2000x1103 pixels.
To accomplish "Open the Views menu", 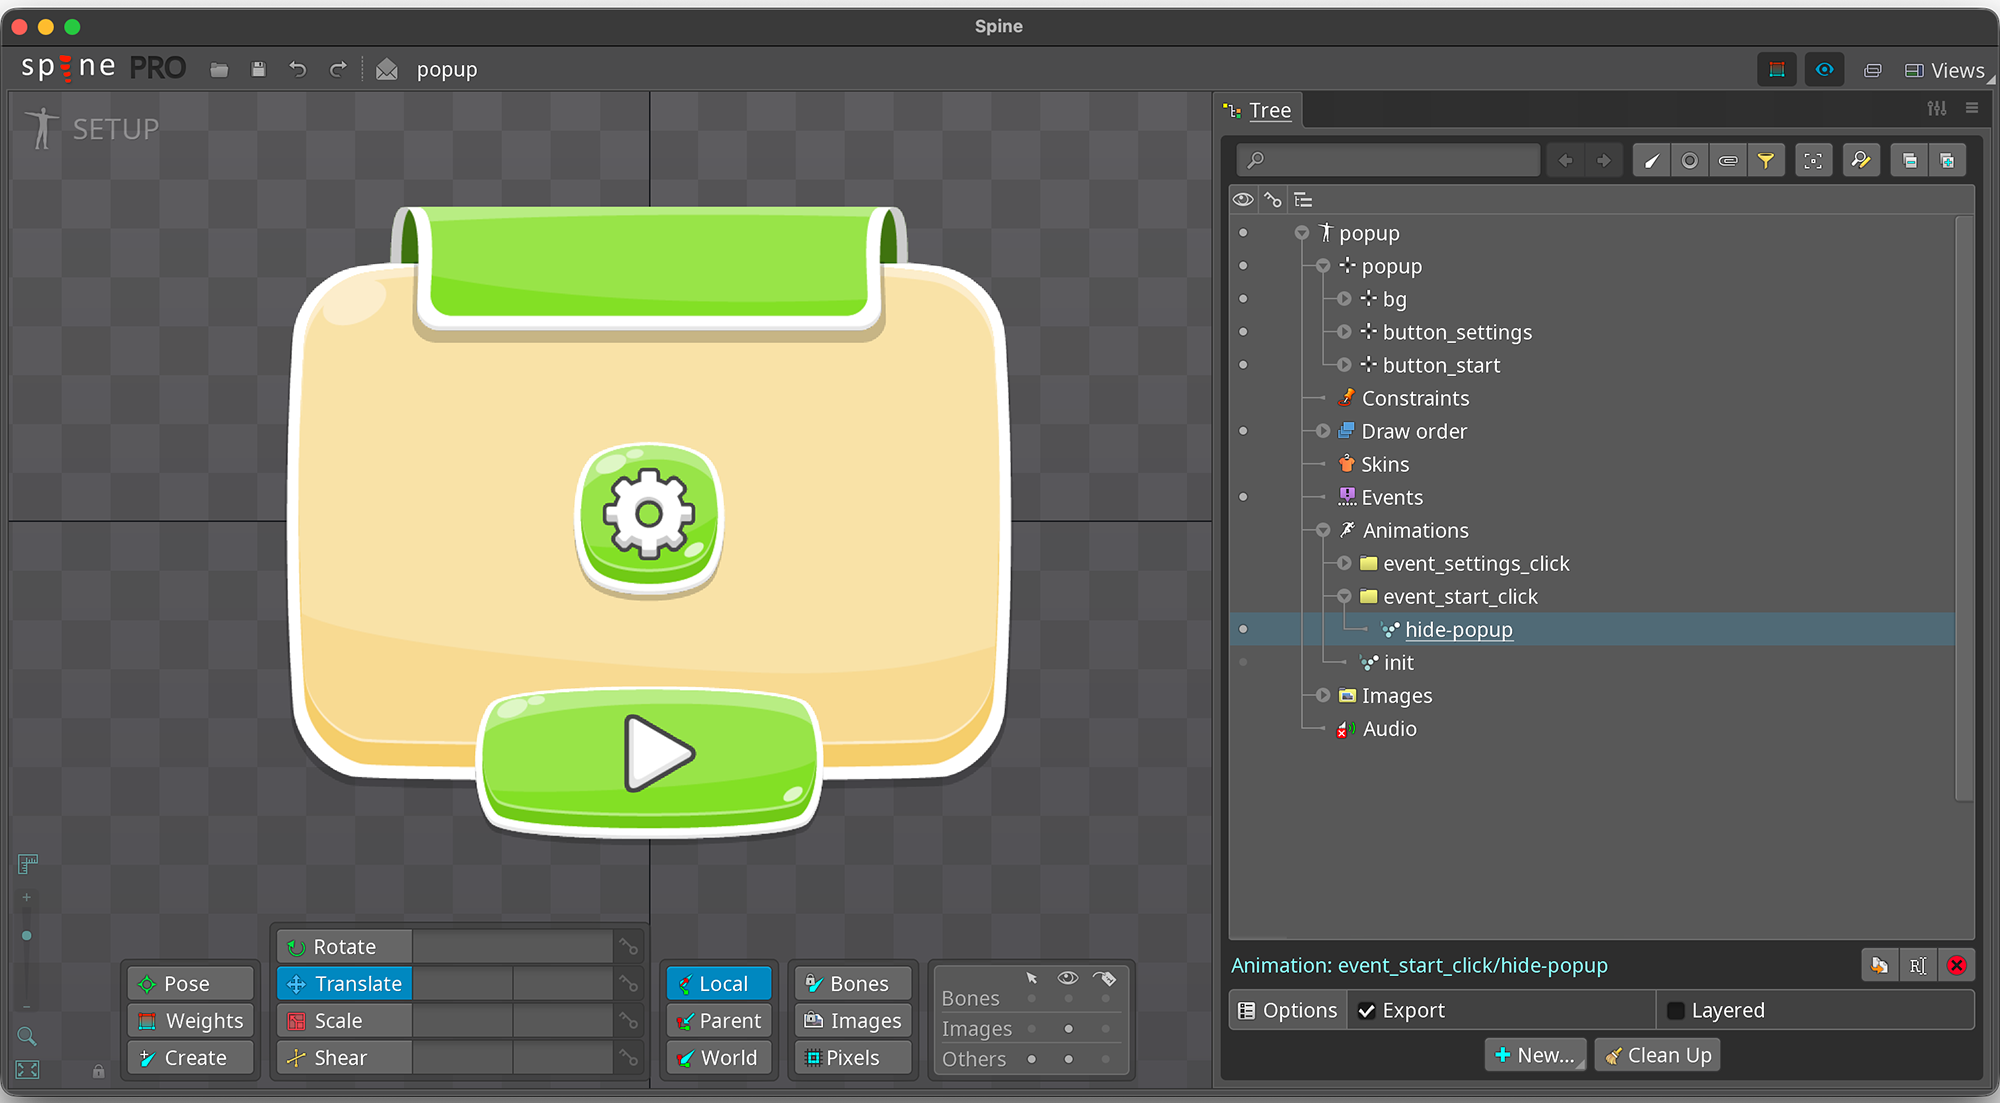I will tap(1946, 69).
